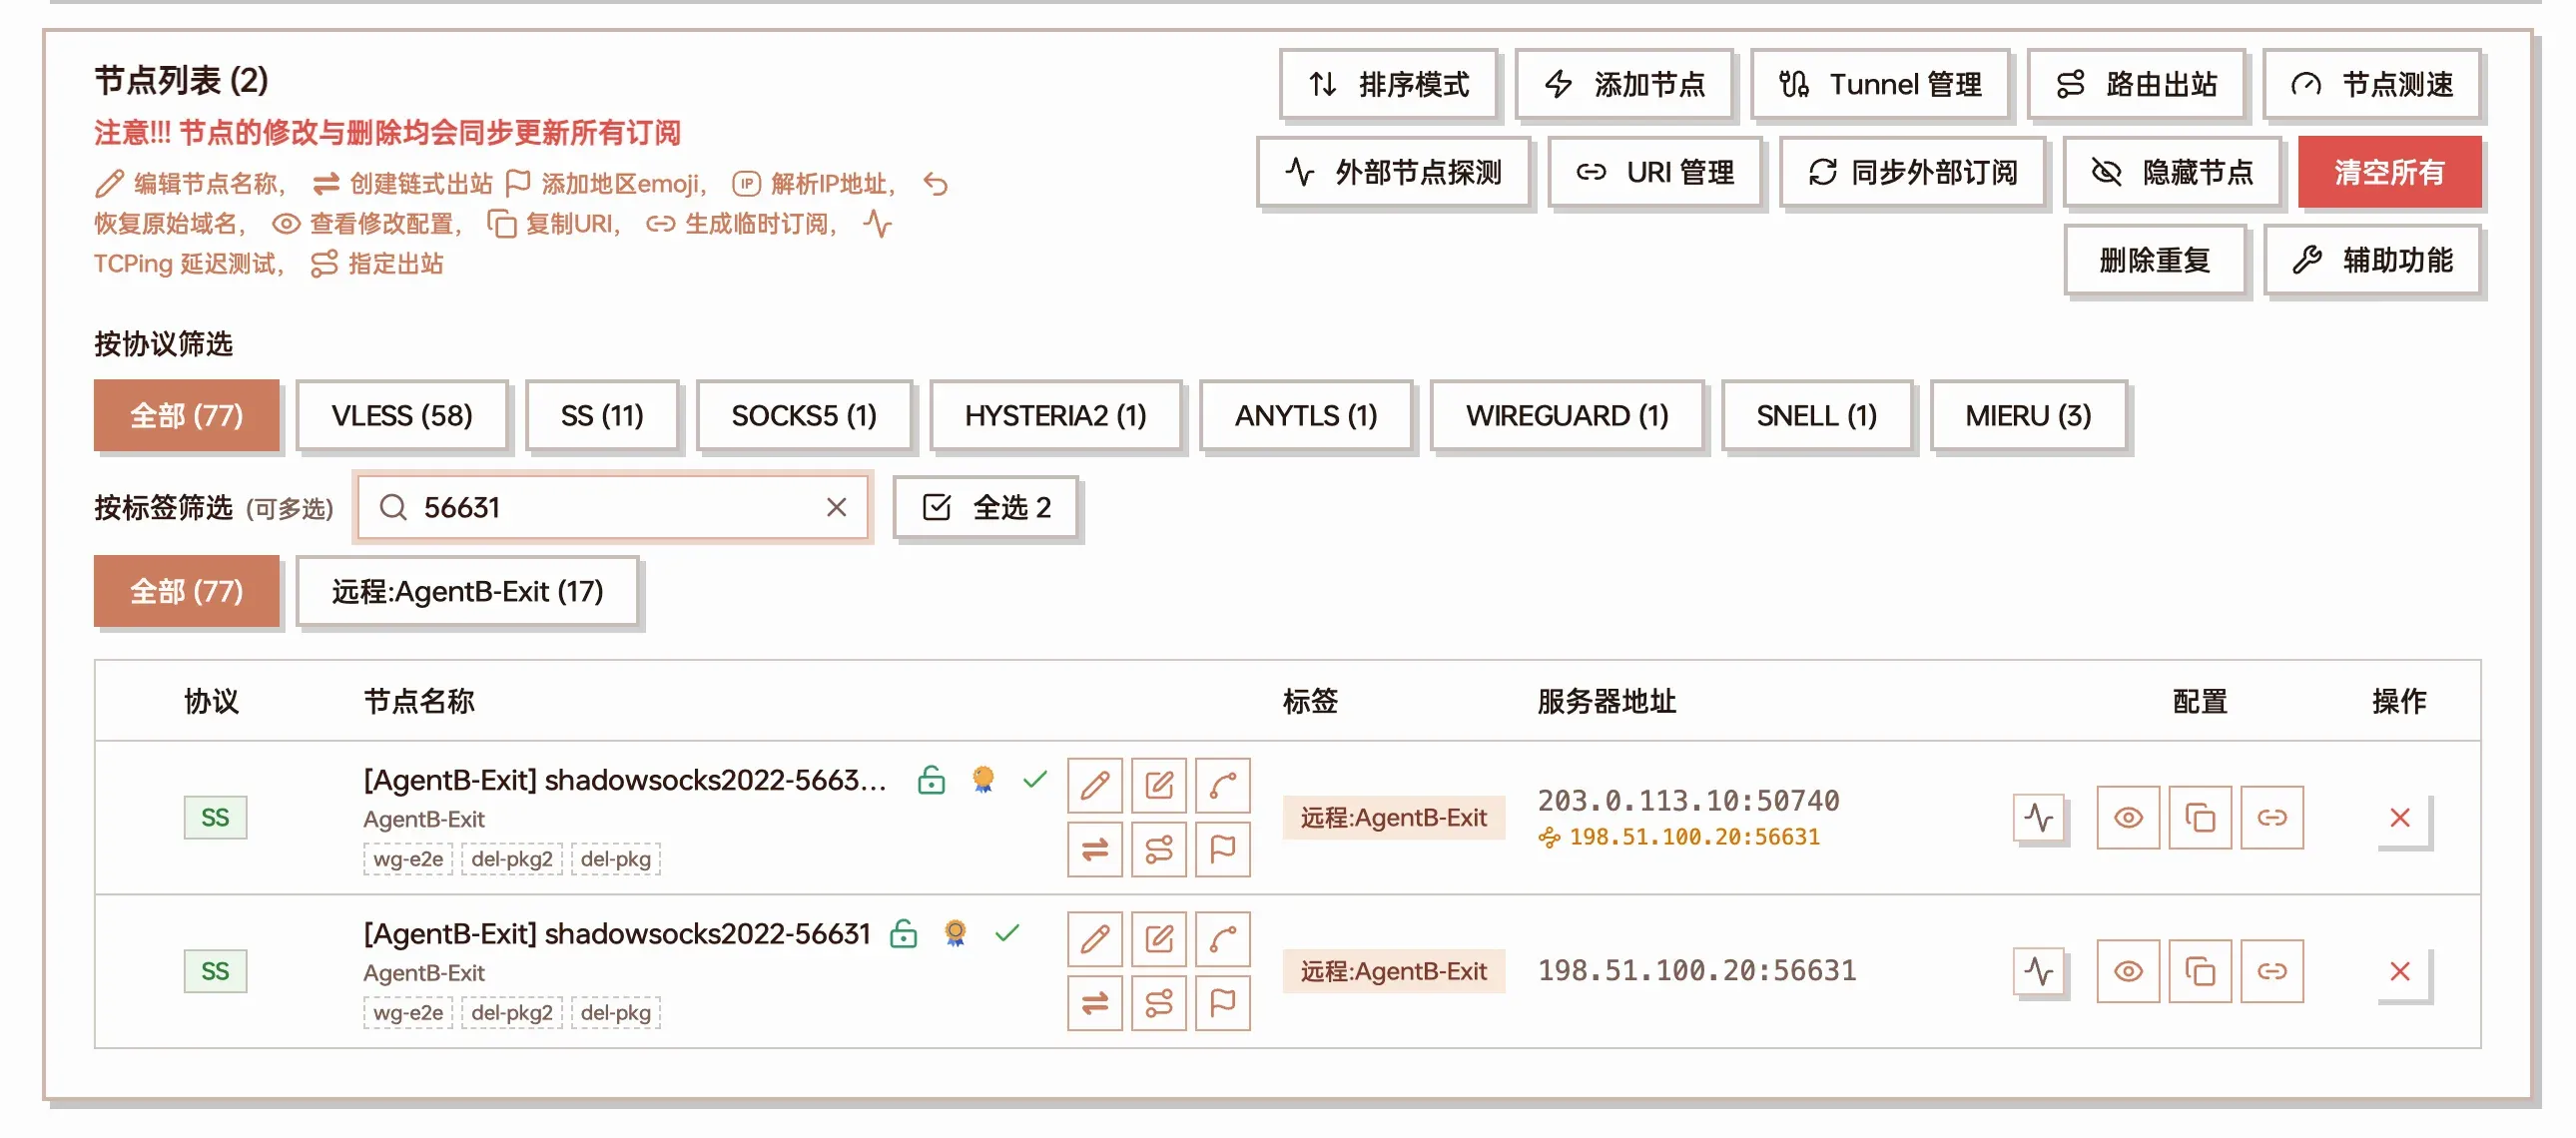Edit name of the 203.0.113.10:50740 node
Viewport: 2576px width, 1138px height.
pyautogui.click(x=1094, y=785)
